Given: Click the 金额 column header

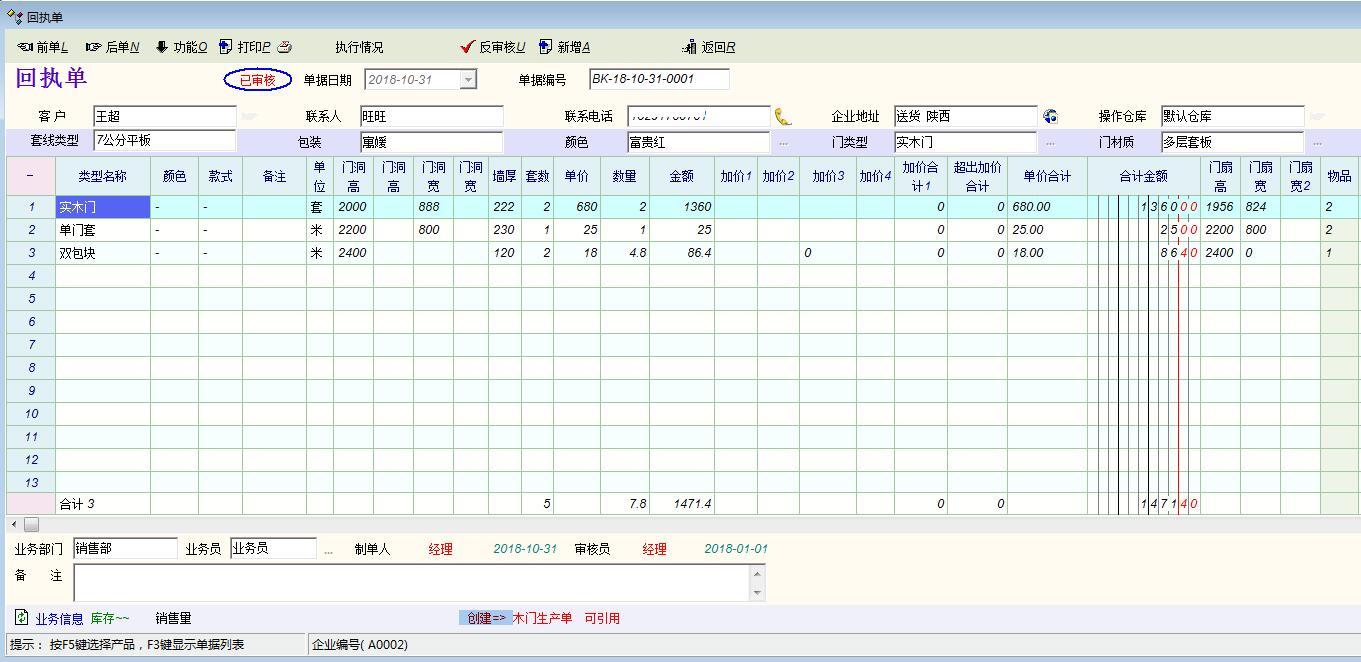Looking at the screenshot, I should [x=681, y=176].
